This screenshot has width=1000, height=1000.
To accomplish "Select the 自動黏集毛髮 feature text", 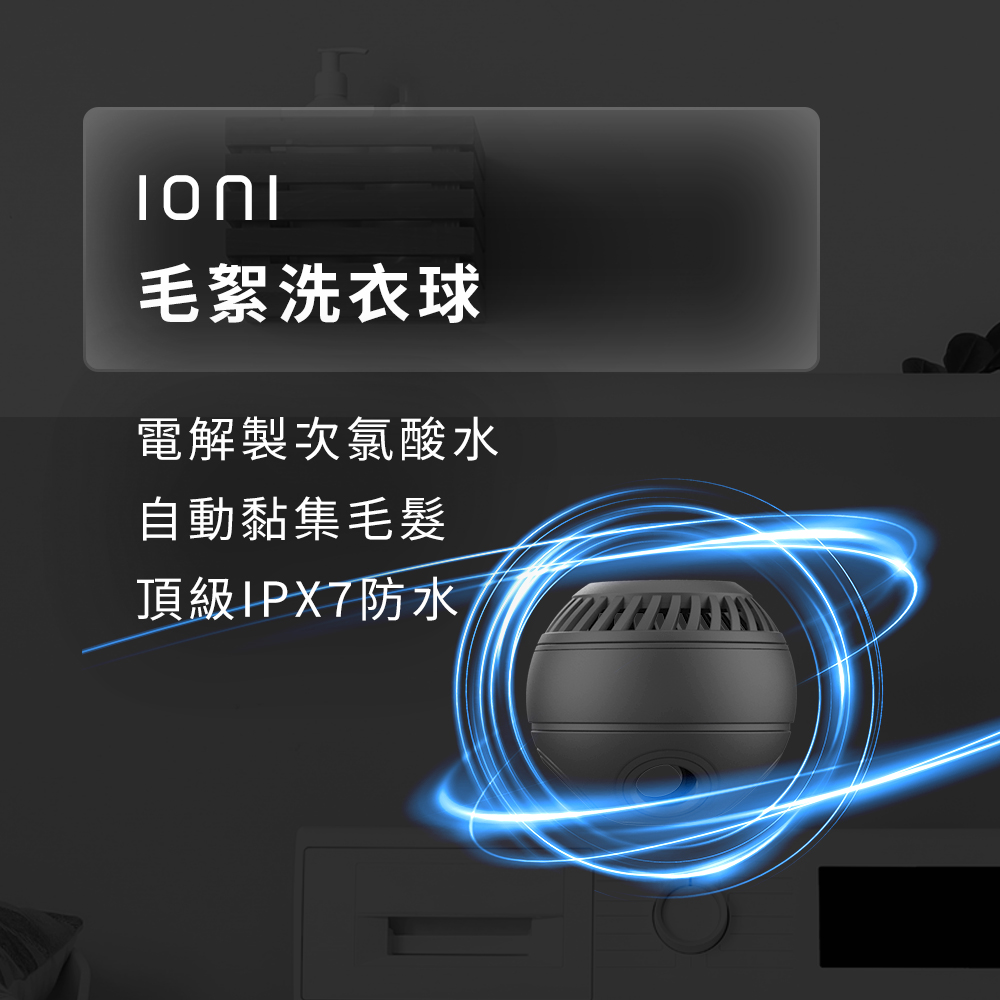I will tap(291, 519).
